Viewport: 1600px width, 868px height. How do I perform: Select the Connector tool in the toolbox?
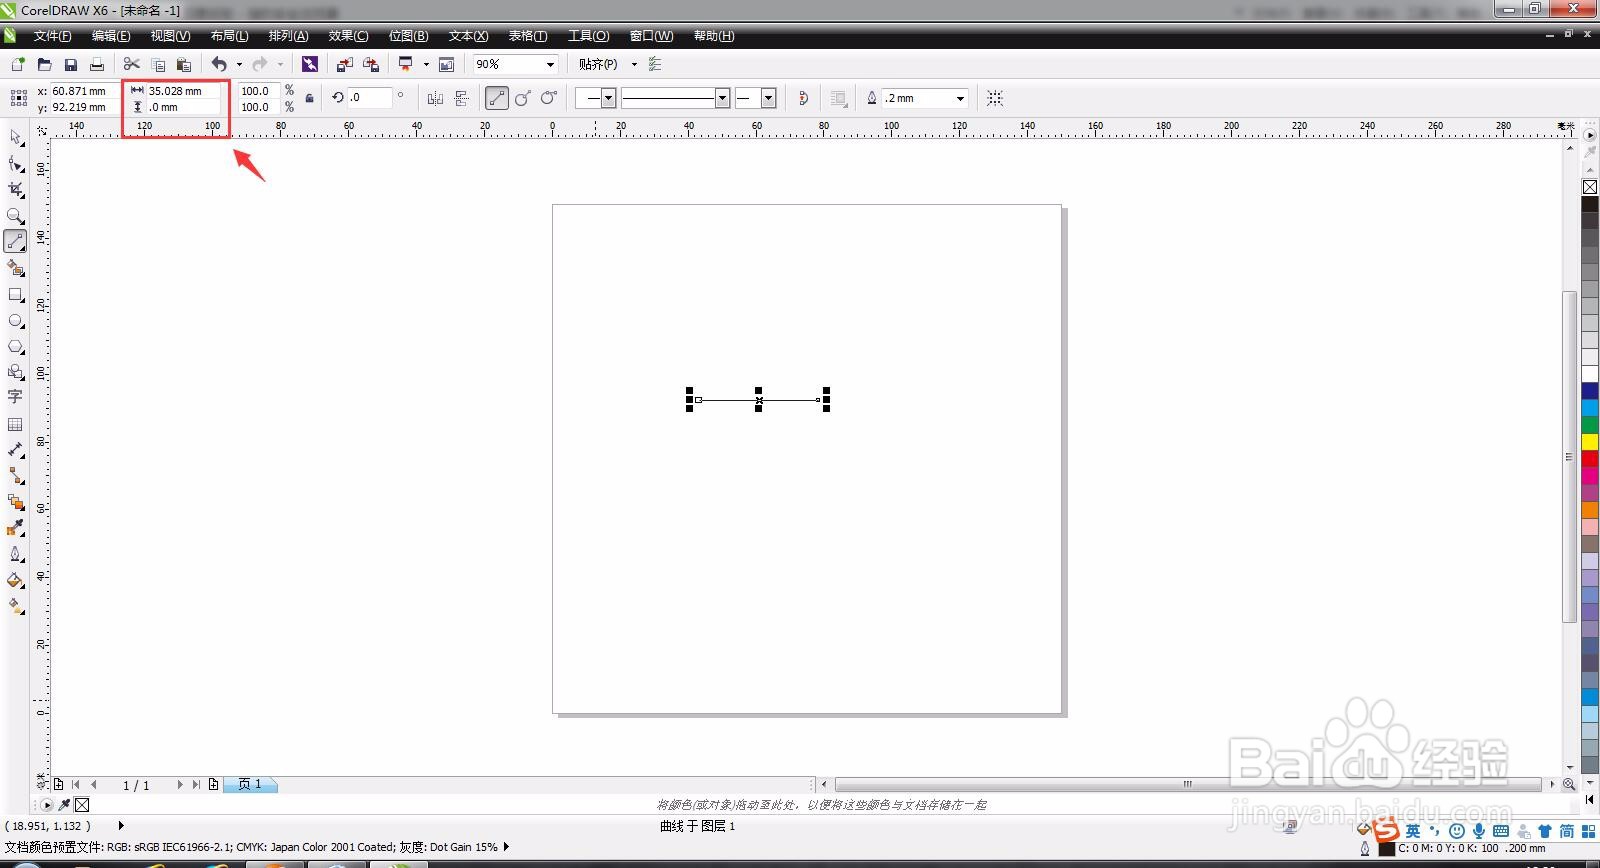(15, 476)
